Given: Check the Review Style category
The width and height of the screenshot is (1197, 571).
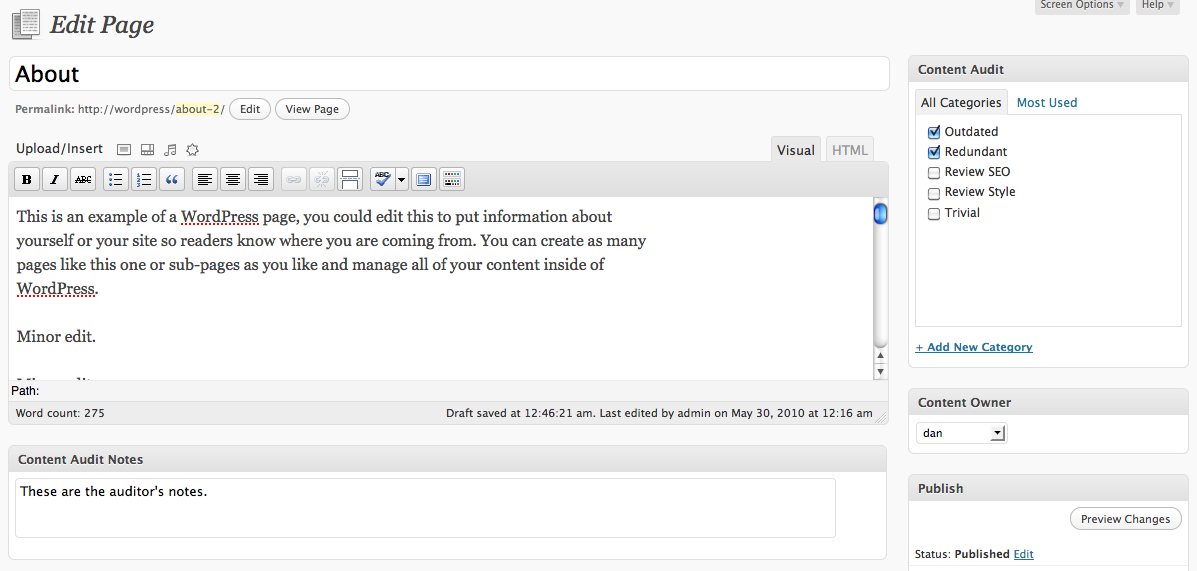Looking at the screenshot, I should (x=934, y=193).
